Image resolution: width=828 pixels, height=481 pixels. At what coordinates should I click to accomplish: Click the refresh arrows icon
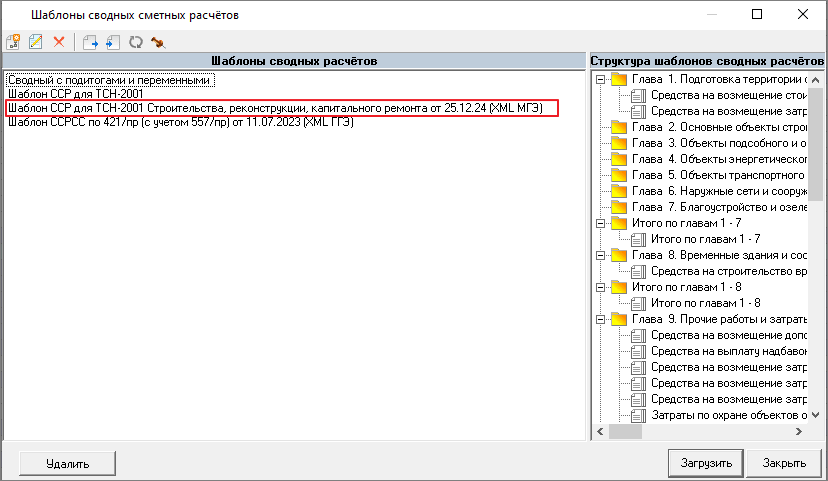coord(135,43)
